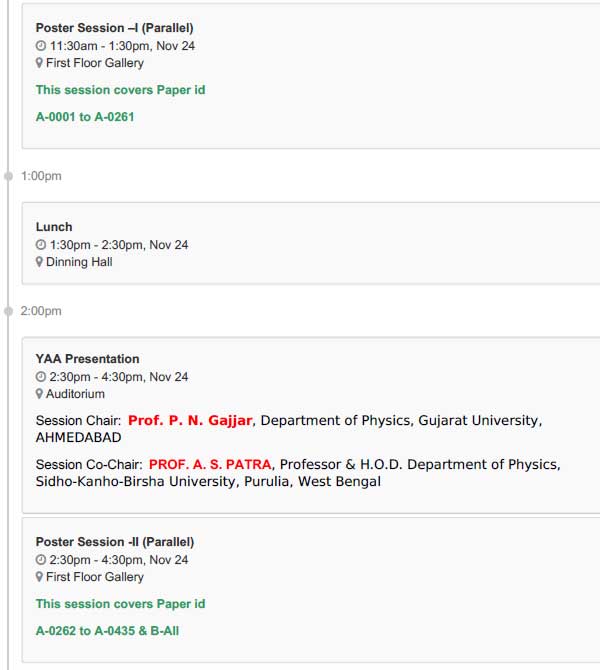Click the location pin beside Auditorium
Image resolution: width=600 pixels, height=670 pixels.
[39, 394]
